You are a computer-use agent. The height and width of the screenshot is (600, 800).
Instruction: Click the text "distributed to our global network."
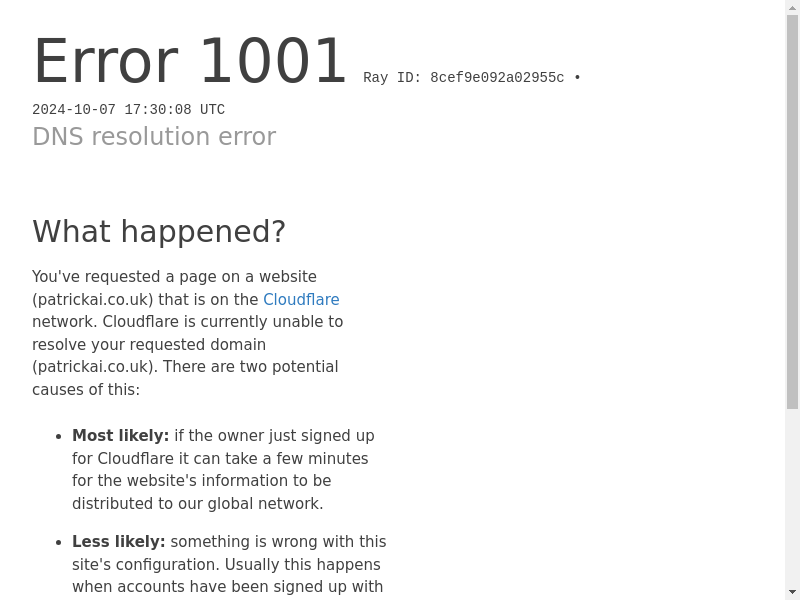click(197, 504)
